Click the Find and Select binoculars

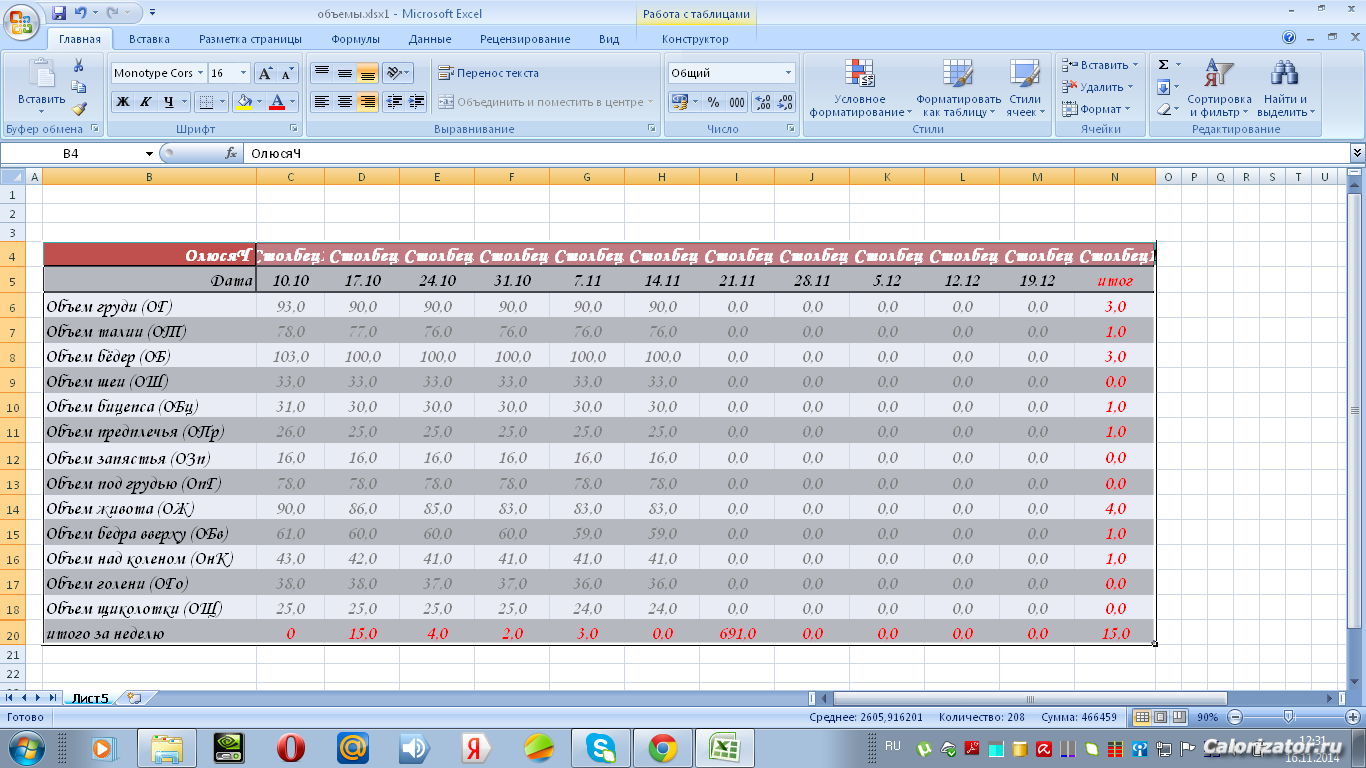[x=1284, y=75]
